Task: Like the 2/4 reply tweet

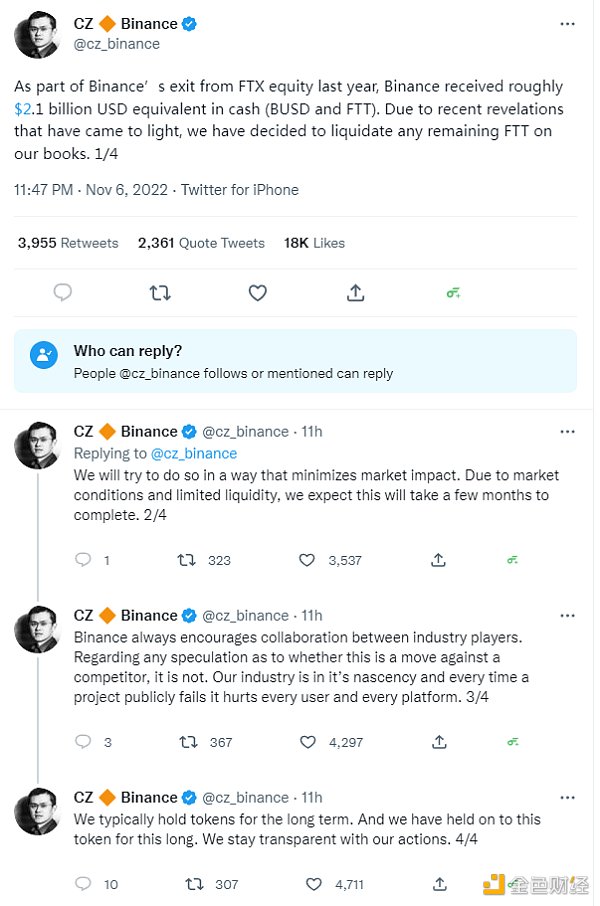Action: coord(307,560)
